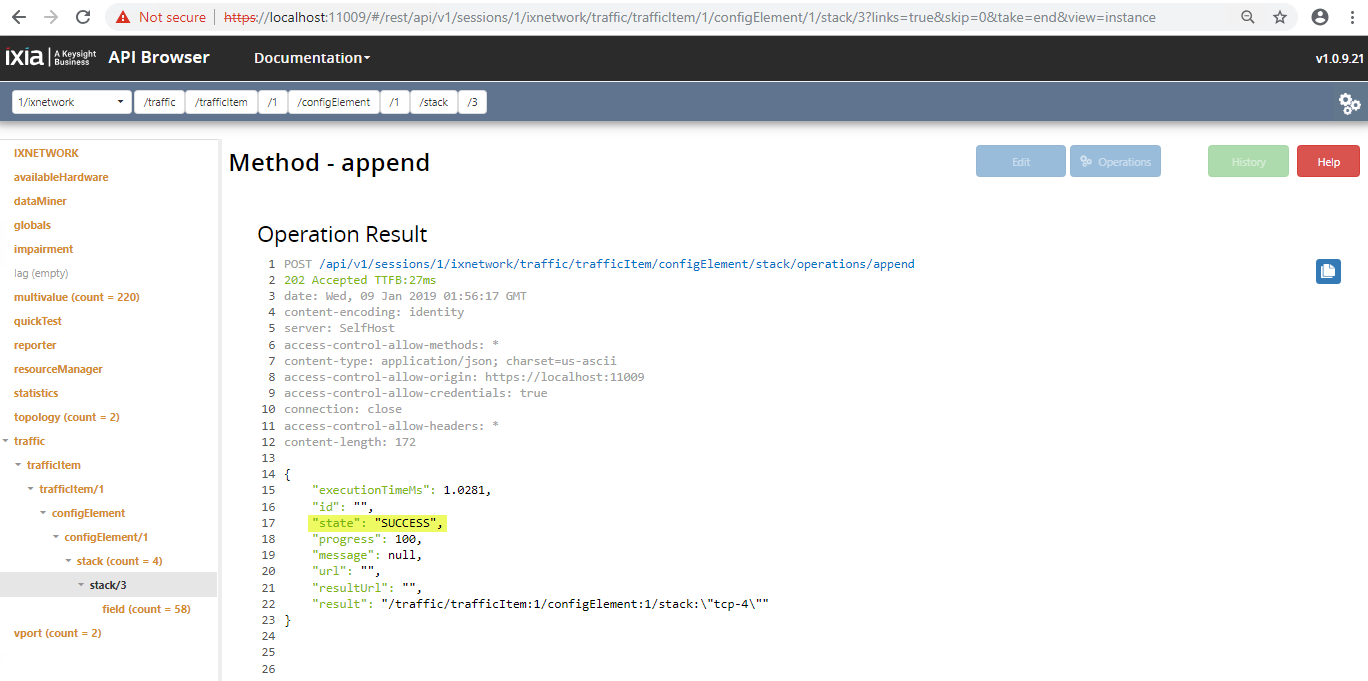Click the browser URL address field
1368x681 pixels.
pos(690,17)
